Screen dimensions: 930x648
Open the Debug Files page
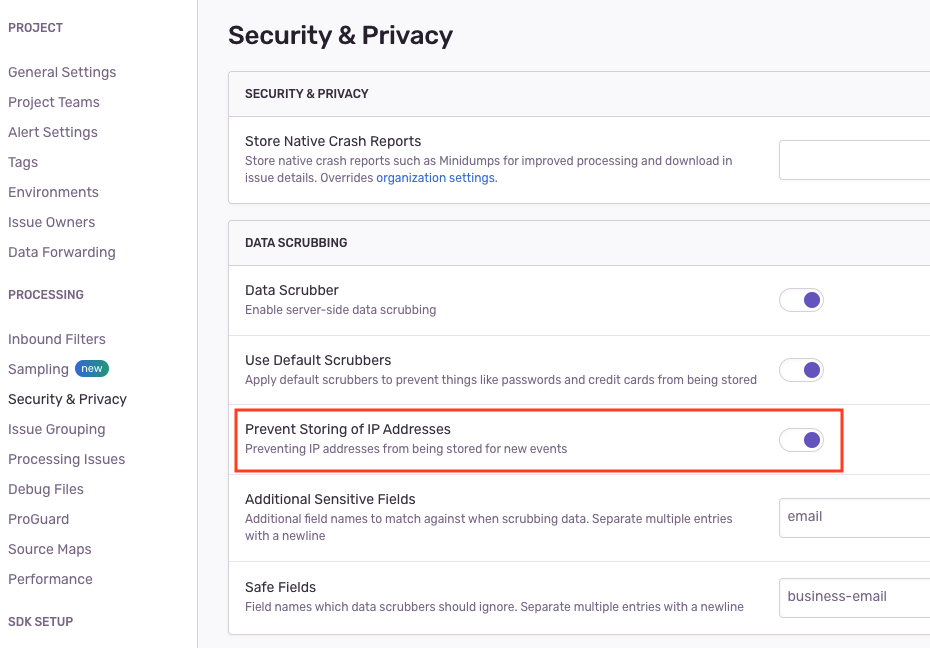(46, 489)
